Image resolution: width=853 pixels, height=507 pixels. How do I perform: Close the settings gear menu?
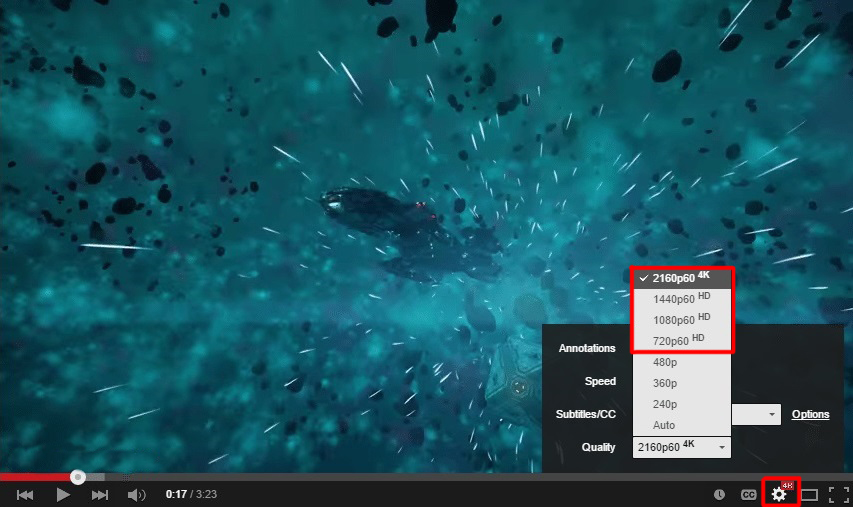779,494
